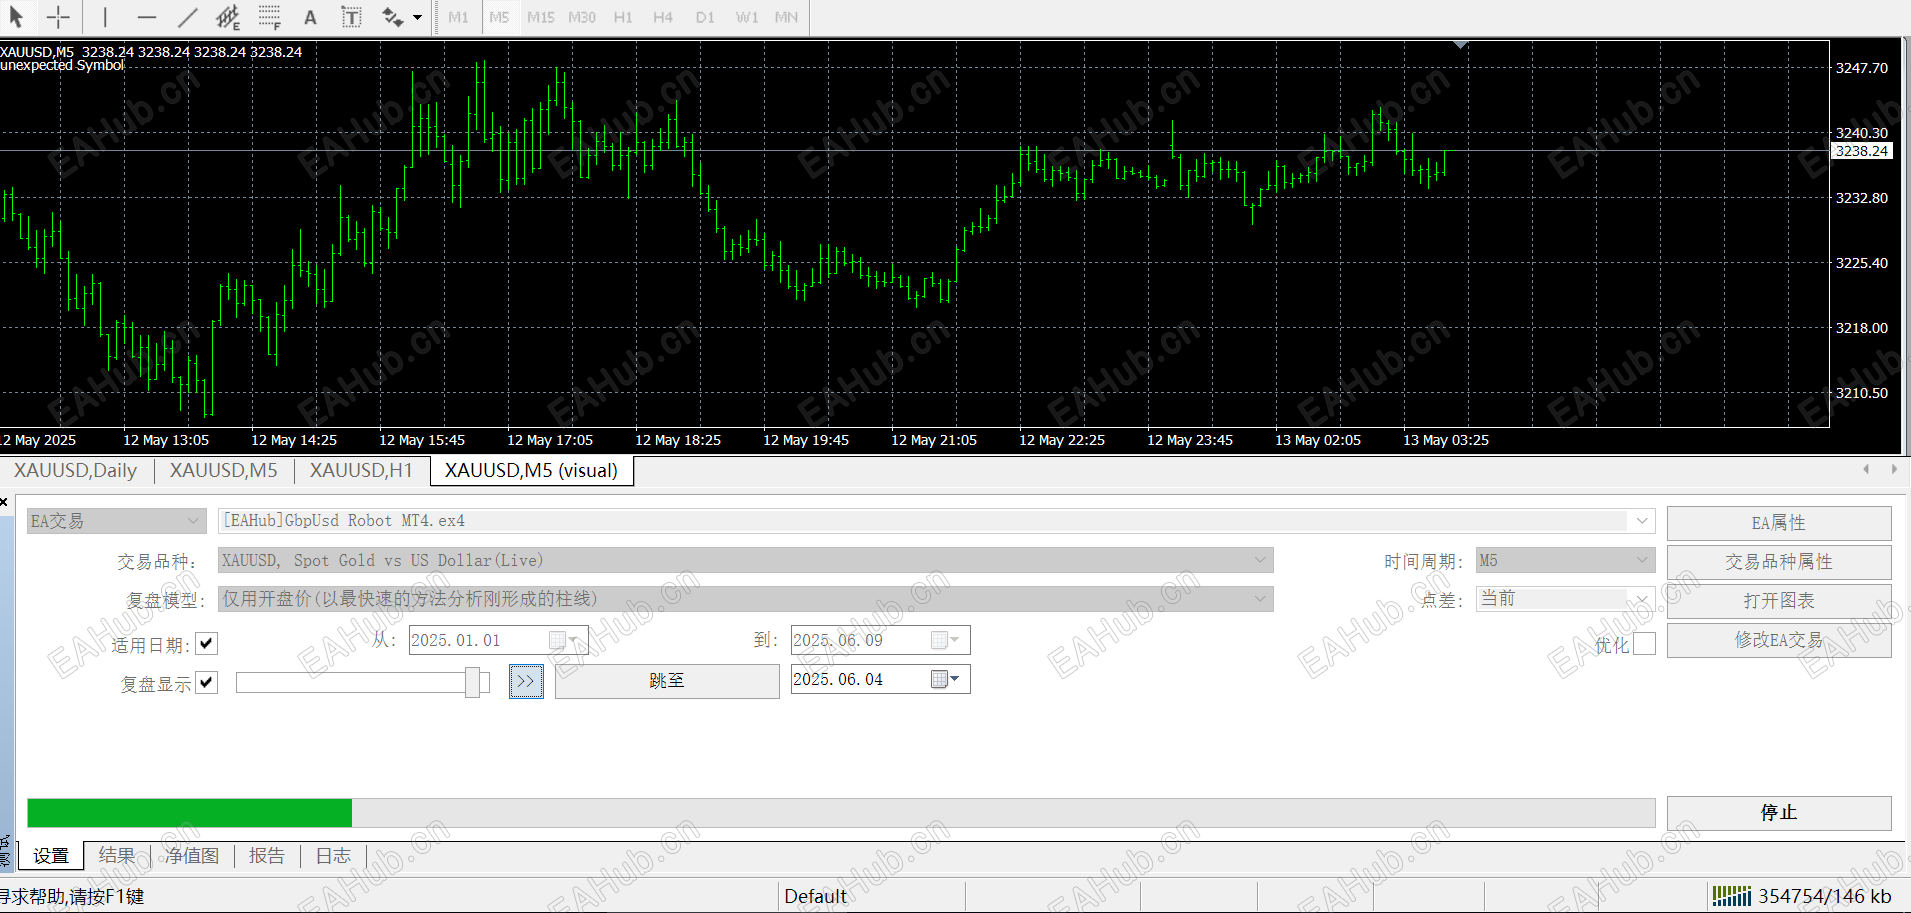Select the cursor arrow tool
The width and height of the screenshot is (1911, 913).
(16, 17)
